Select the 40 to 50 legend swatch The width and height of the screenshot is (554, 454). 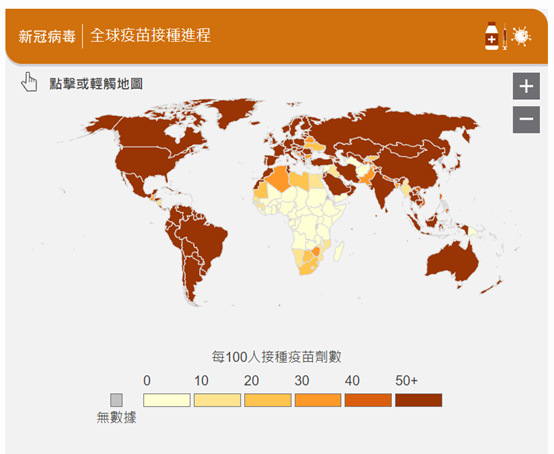(x=368, y=400)
